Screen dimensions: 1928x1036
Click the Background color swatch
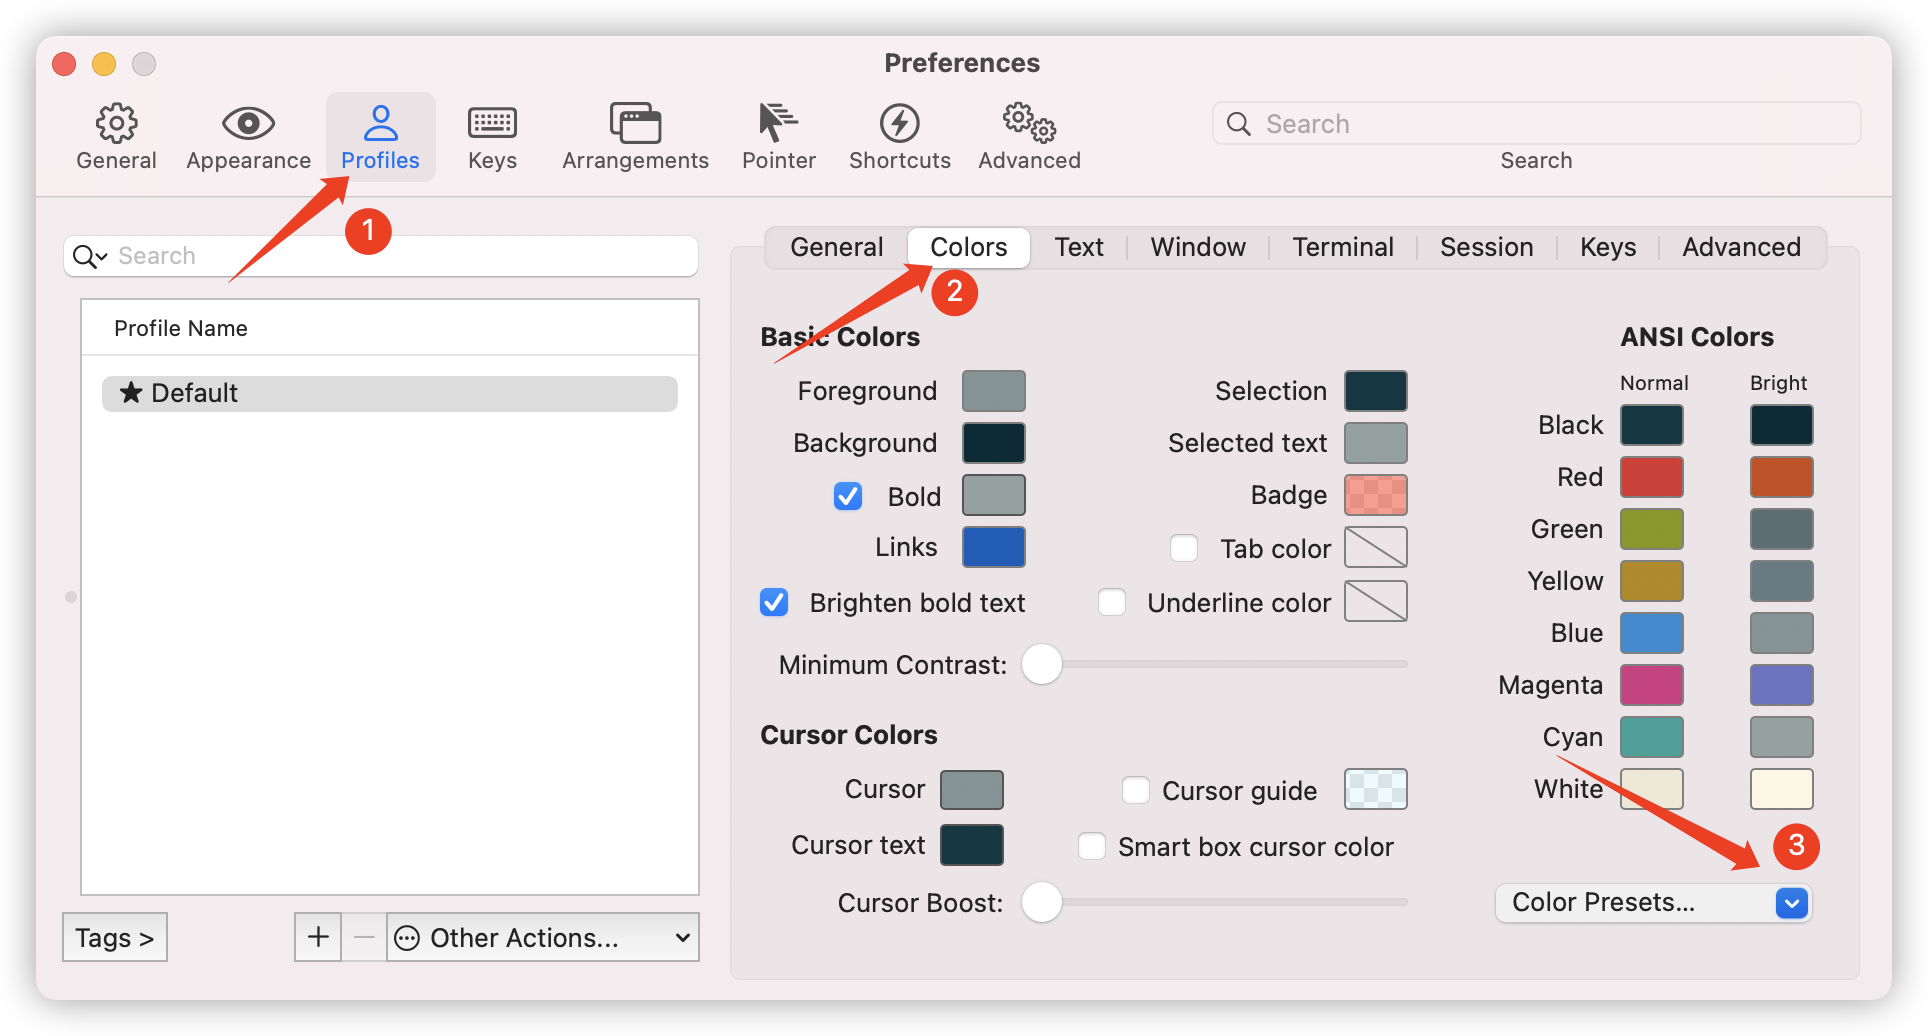(994, 443)
